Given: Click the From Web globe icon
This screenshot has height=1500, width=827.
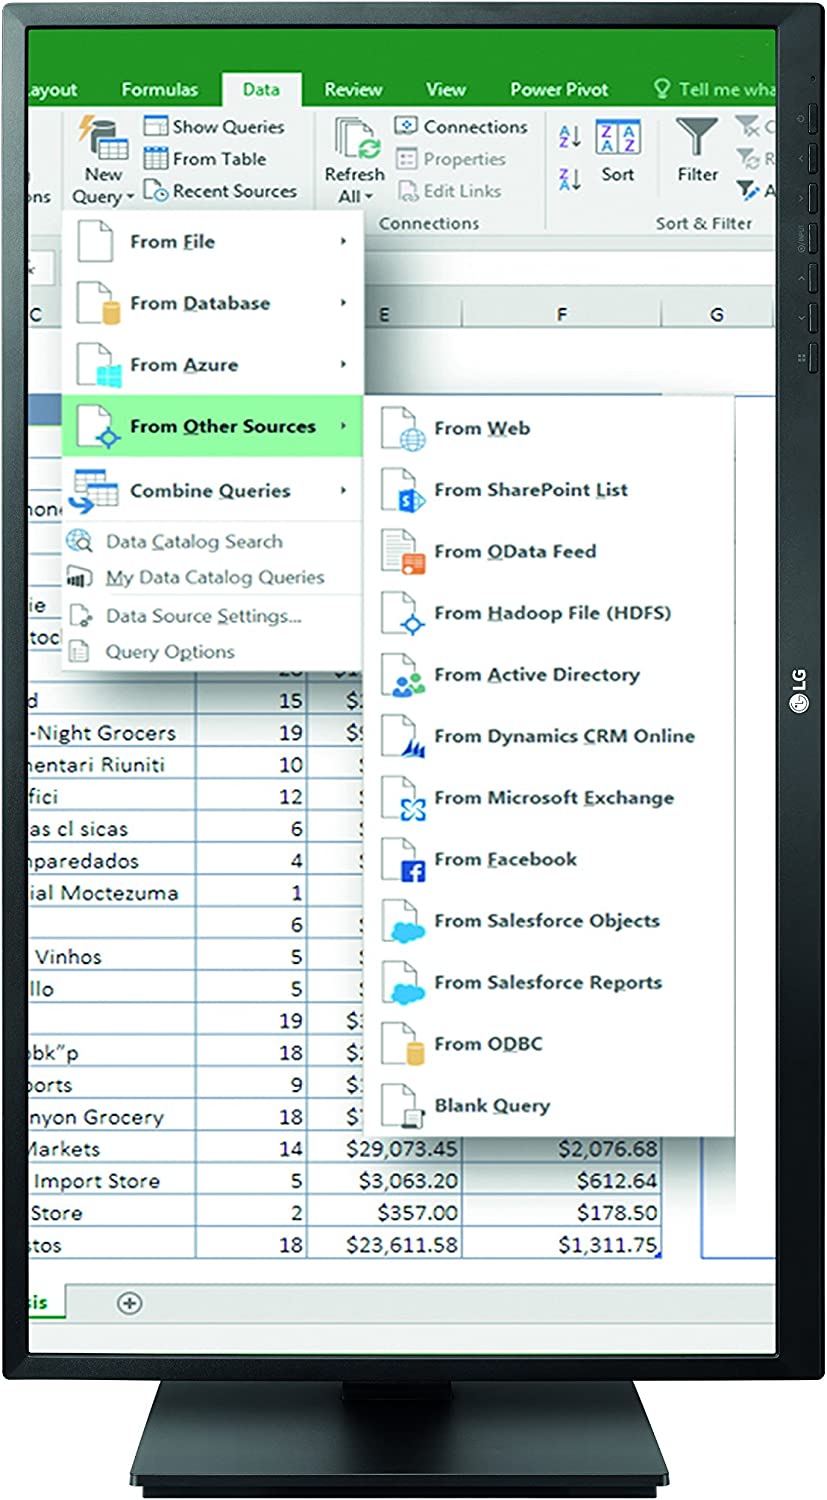Looking at the screenshot, I should [403, 429].
